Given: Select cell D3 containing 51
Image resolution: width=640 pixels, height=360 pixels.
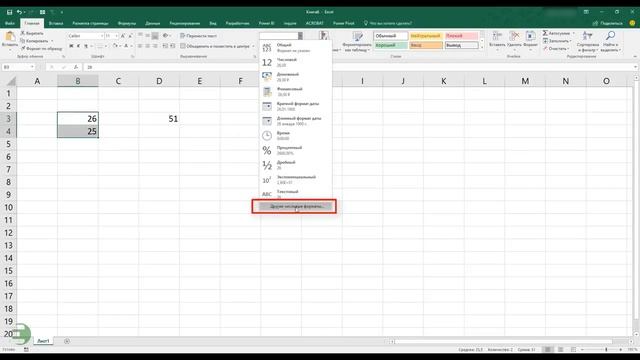Looking at the screenshot, I should [x=159, y=119].
